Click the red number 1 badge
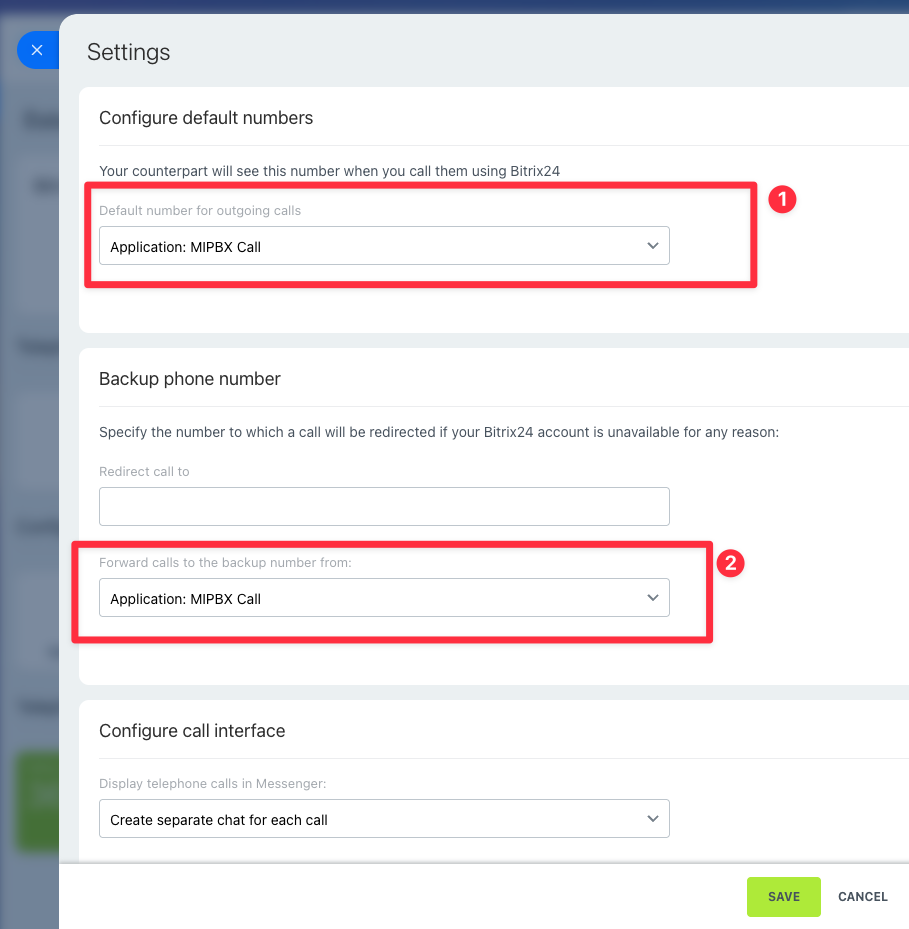The width and height of the screenshot is (909, 929). (782, 200)
